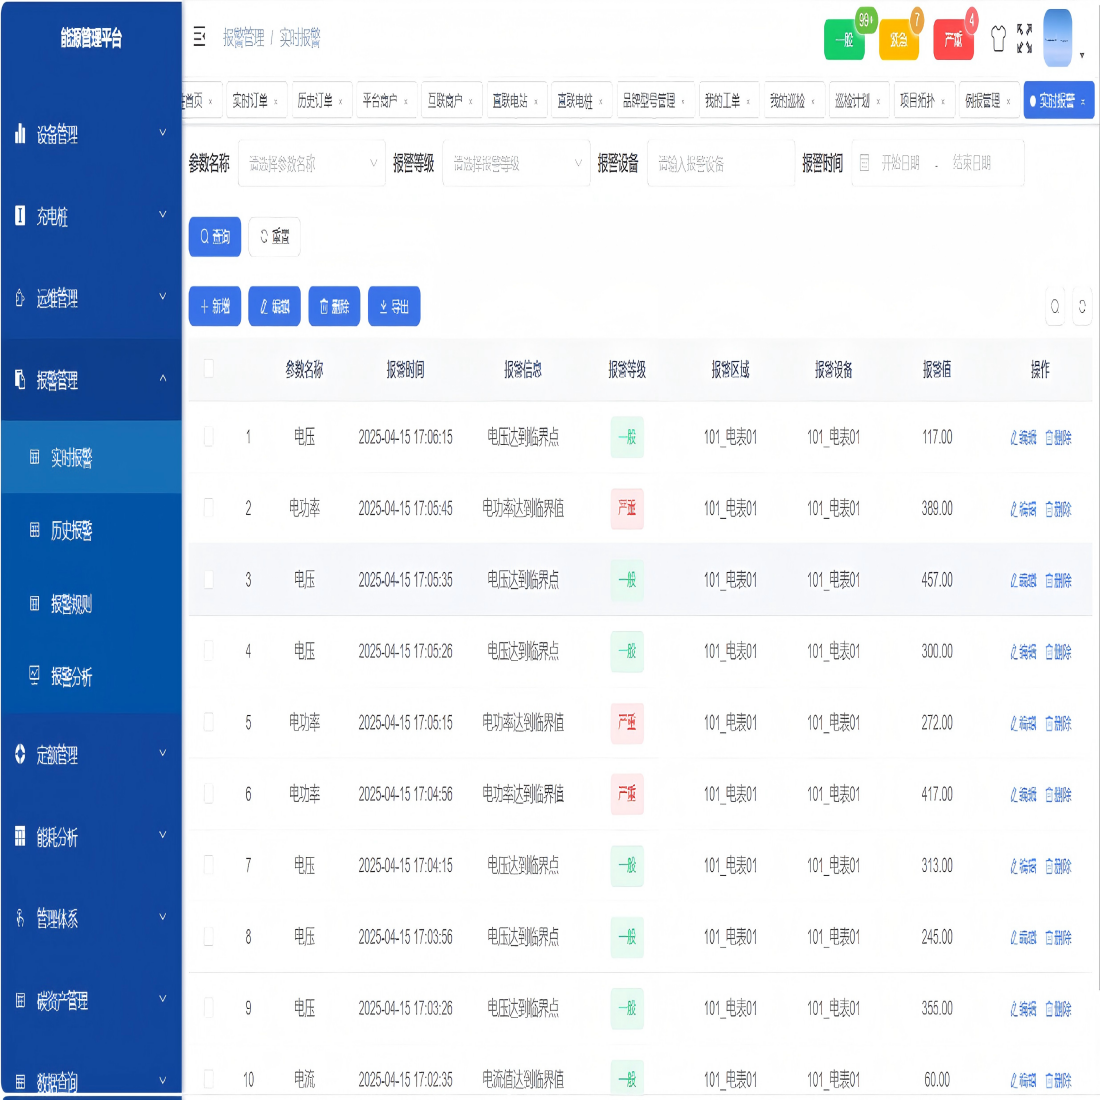Open 历史报警 in the sidebar
1100x1100 pixels.
(72, 531)
